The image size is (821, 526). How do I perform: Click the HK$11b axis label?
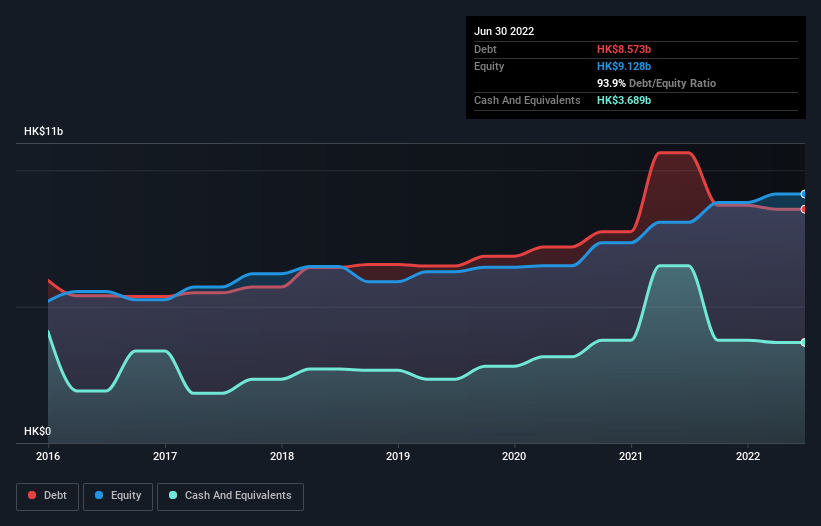tap(43, 131)
